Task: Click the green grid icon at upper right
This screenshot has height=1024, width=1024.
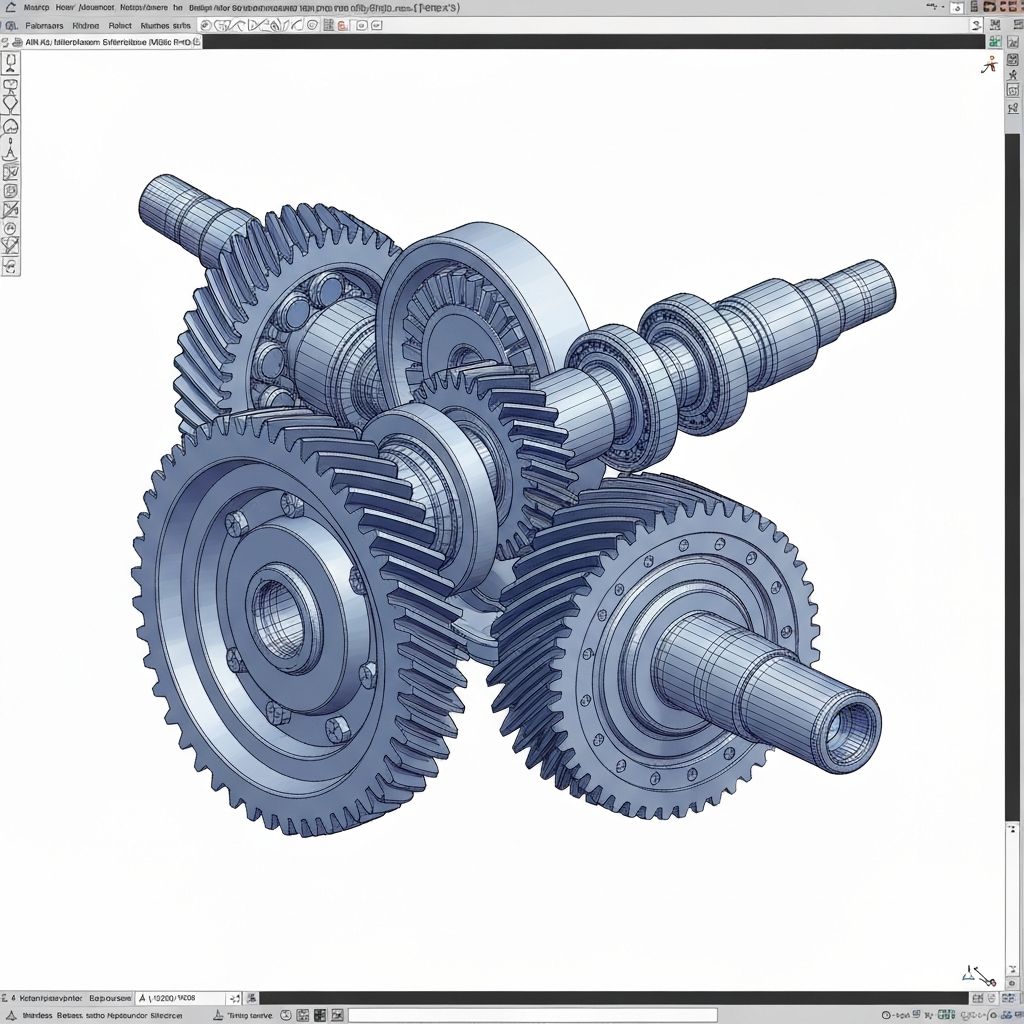Action: tap(994, 41)
